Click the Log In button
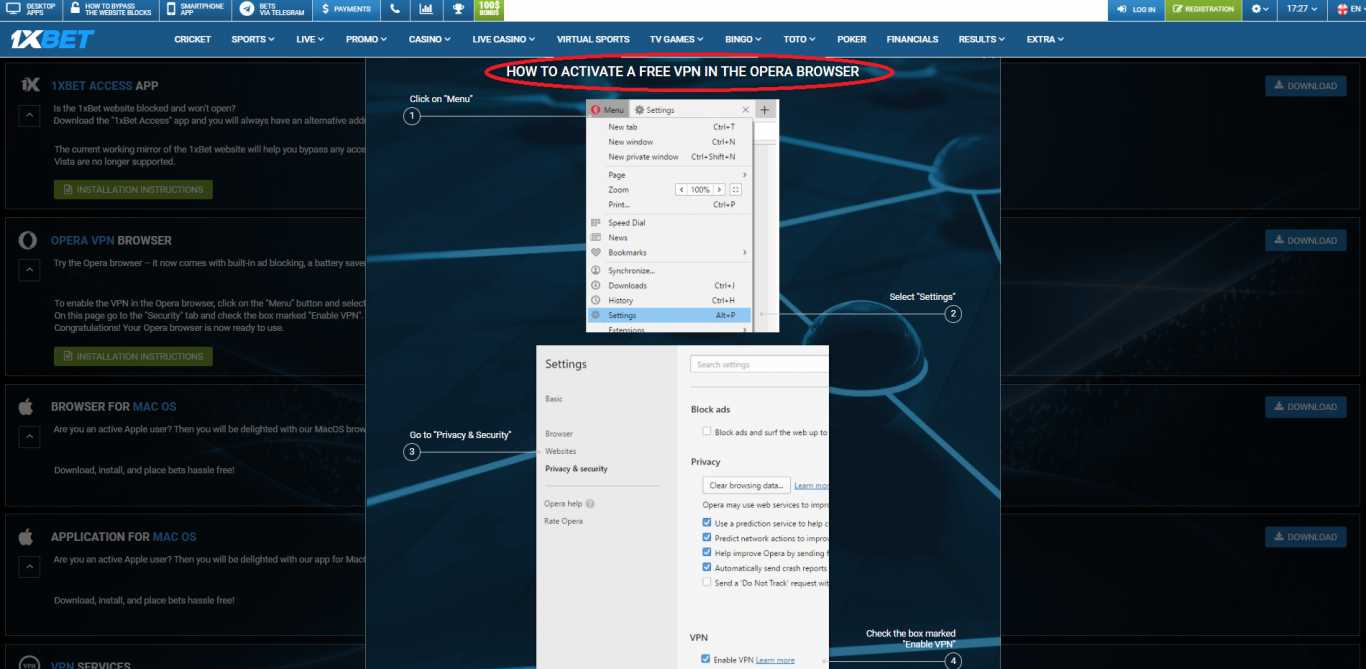 tap(1136, 9)
